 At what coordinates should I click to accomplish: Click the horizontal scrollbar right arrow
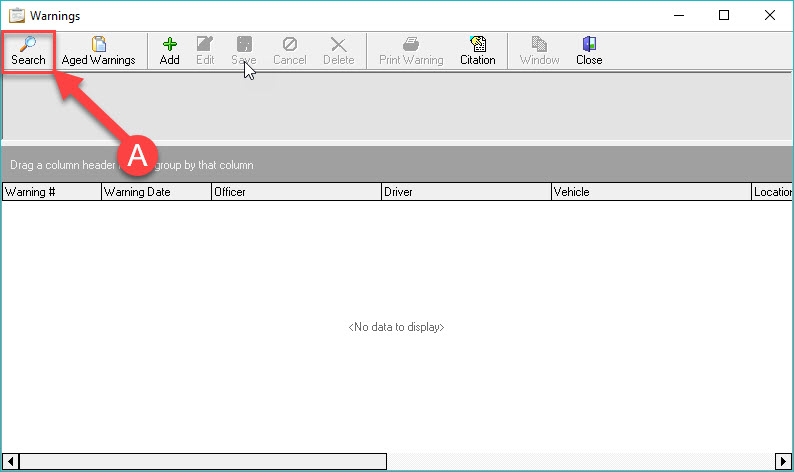(x=785, y=461)
